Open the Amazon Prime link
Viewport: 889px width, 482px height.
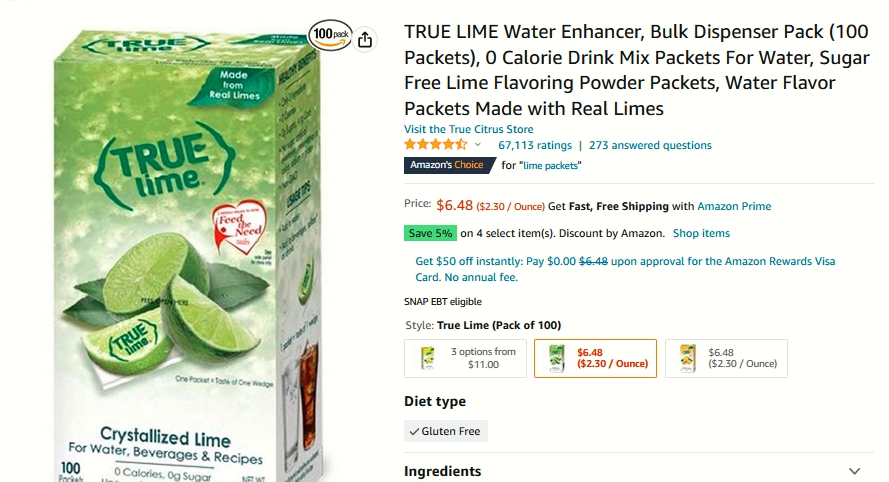coord(734,206)
